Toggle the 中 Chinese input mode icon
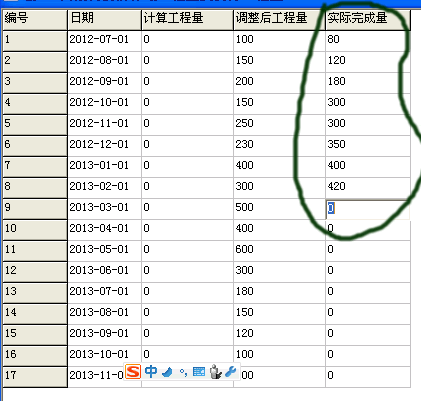421x401 pixels. pos(151,371)
